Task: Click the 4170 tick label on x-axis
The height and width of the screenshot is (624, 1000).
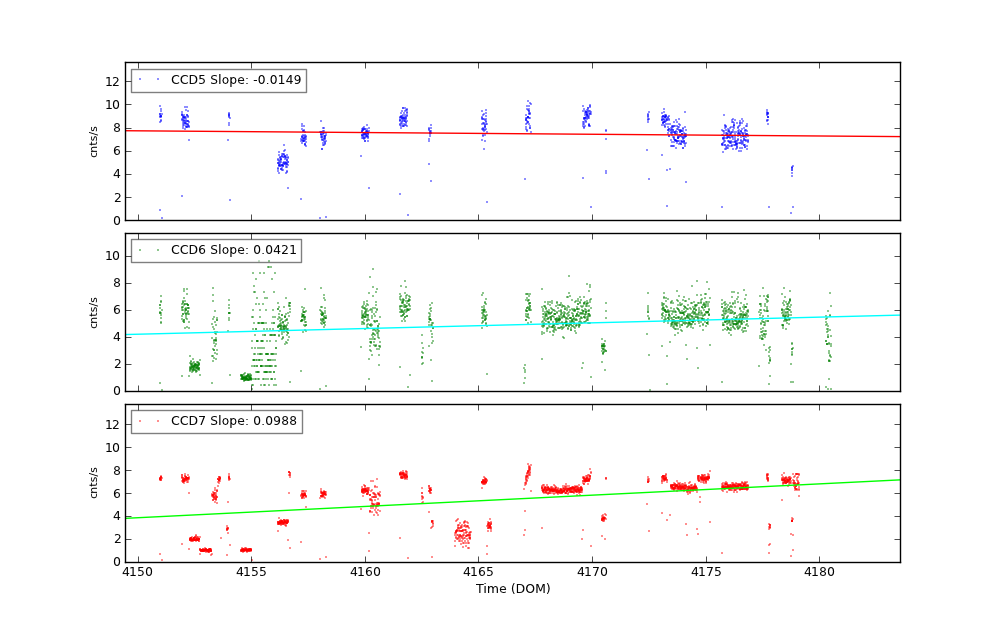Action: tap(592, 572)
